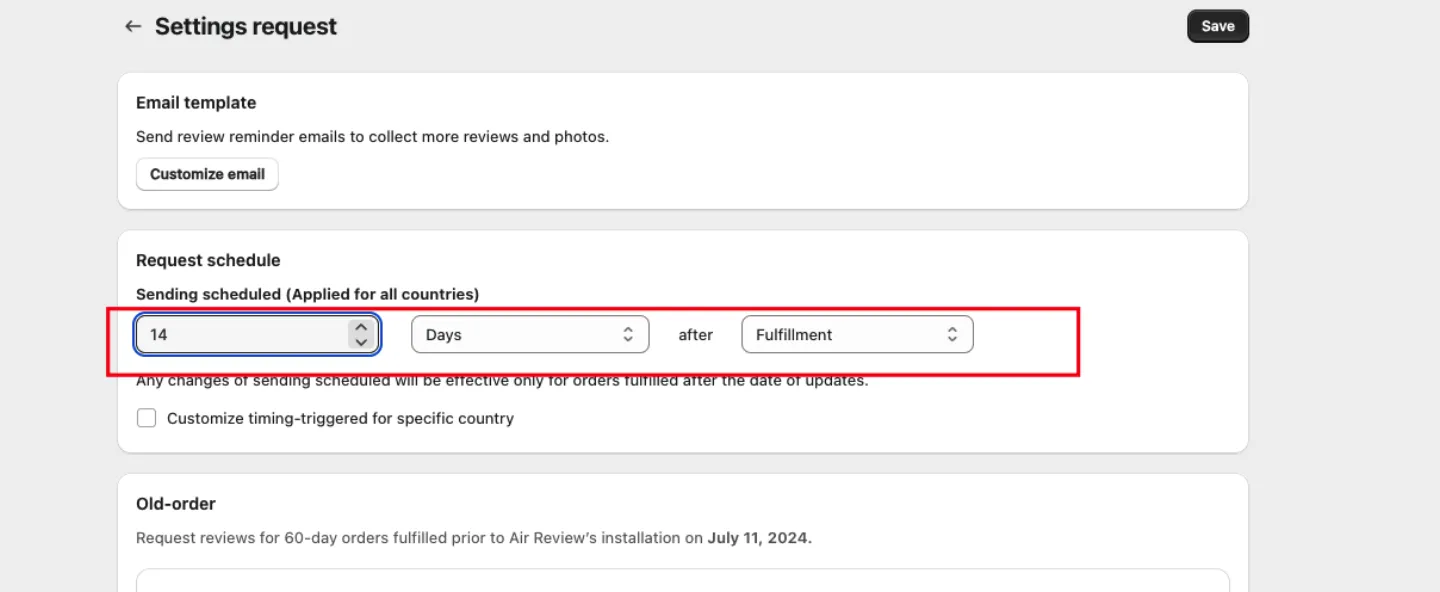
Task: Open the Days unit dropdown
Action: [x=530, y=334]
